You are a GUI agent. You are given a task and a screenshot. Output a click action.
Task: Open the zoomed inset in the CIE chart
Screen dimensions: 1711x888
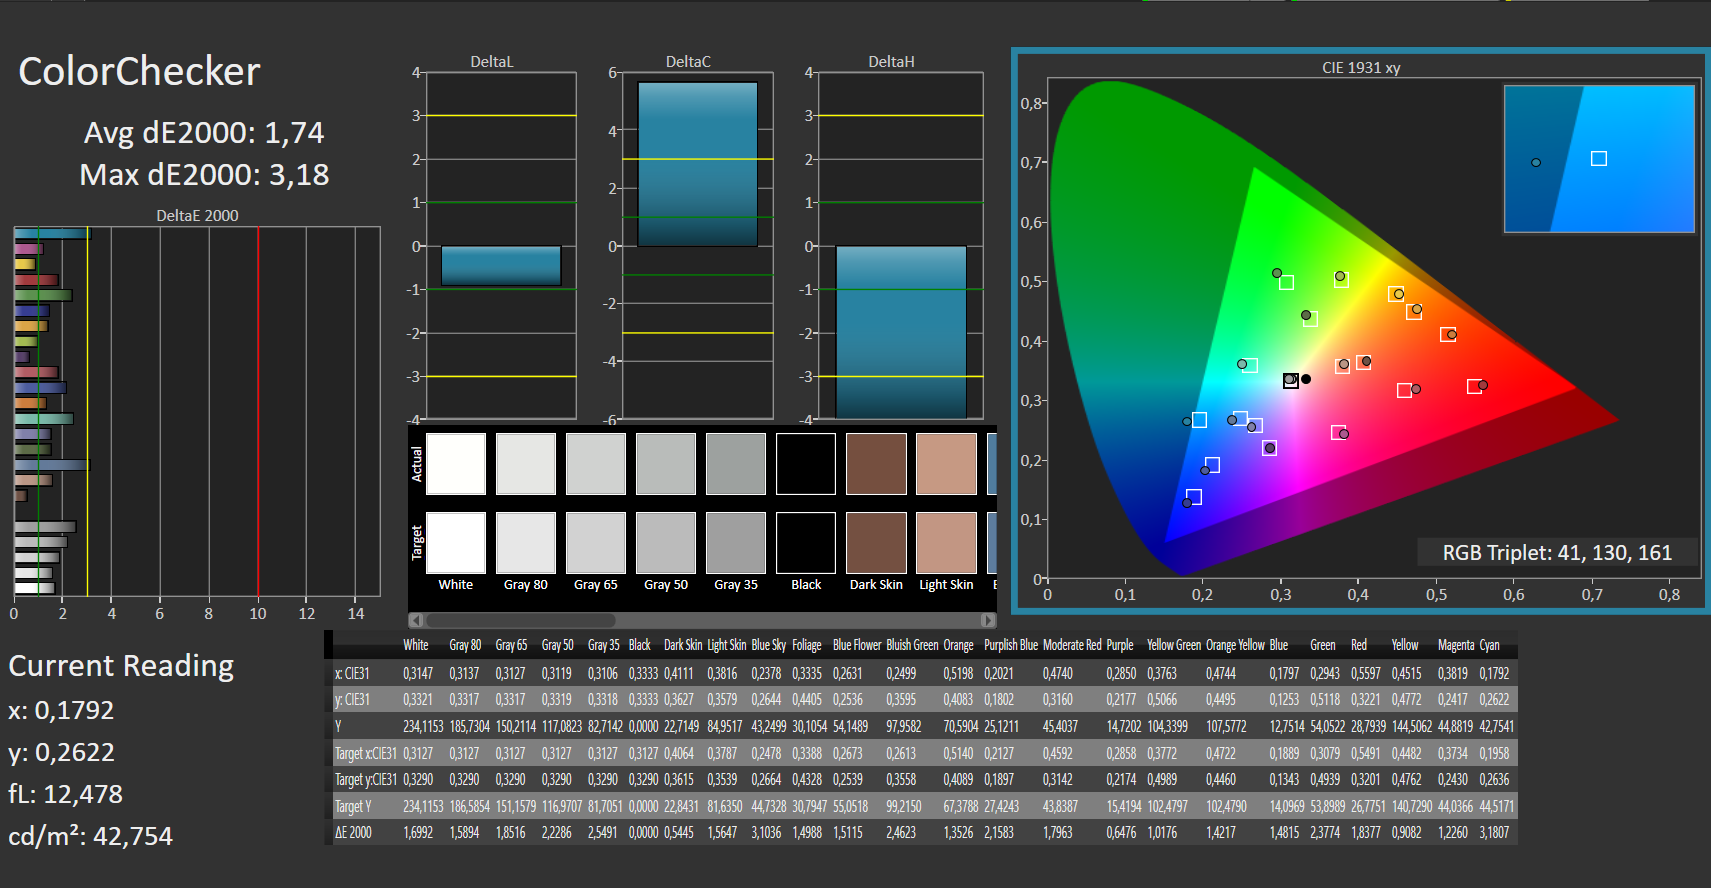(x=1599, y=159)
